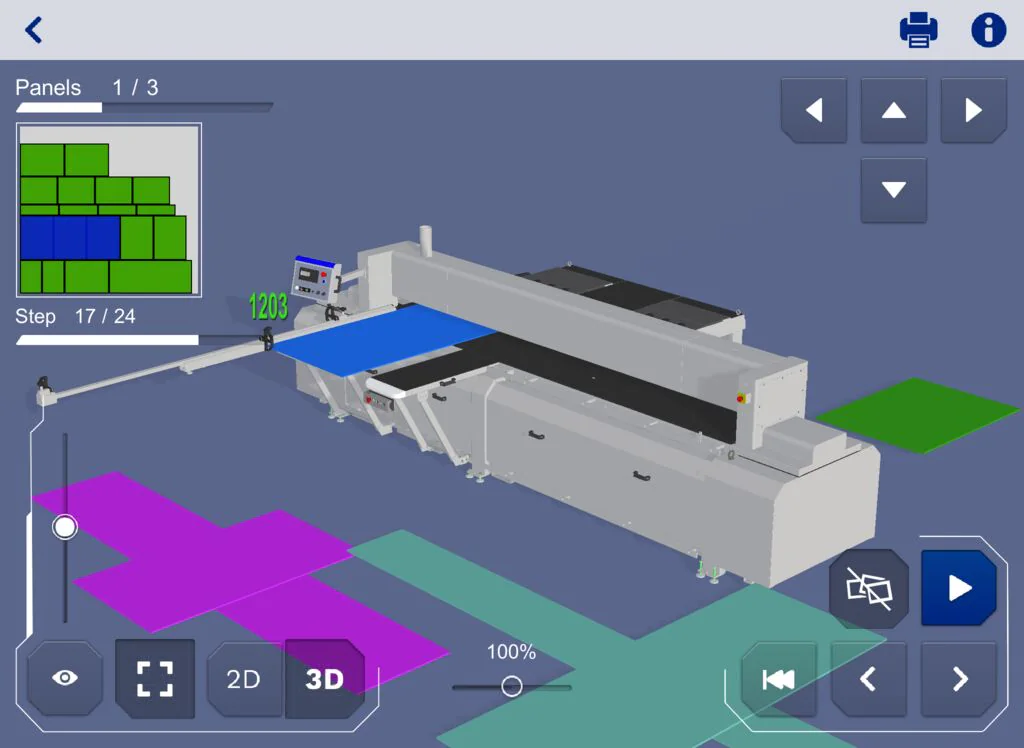
Task: Switch to 2D view mode
Action: tap(243, 679)
